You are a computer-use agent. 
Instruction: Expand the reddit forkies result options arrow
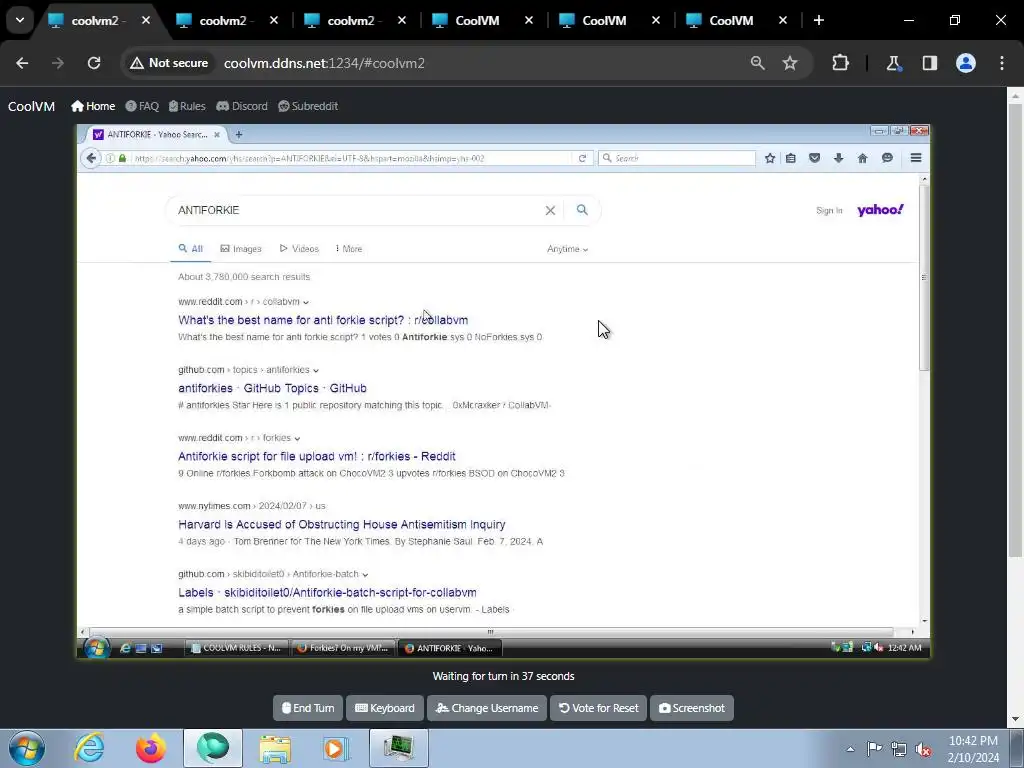(297, 438)
